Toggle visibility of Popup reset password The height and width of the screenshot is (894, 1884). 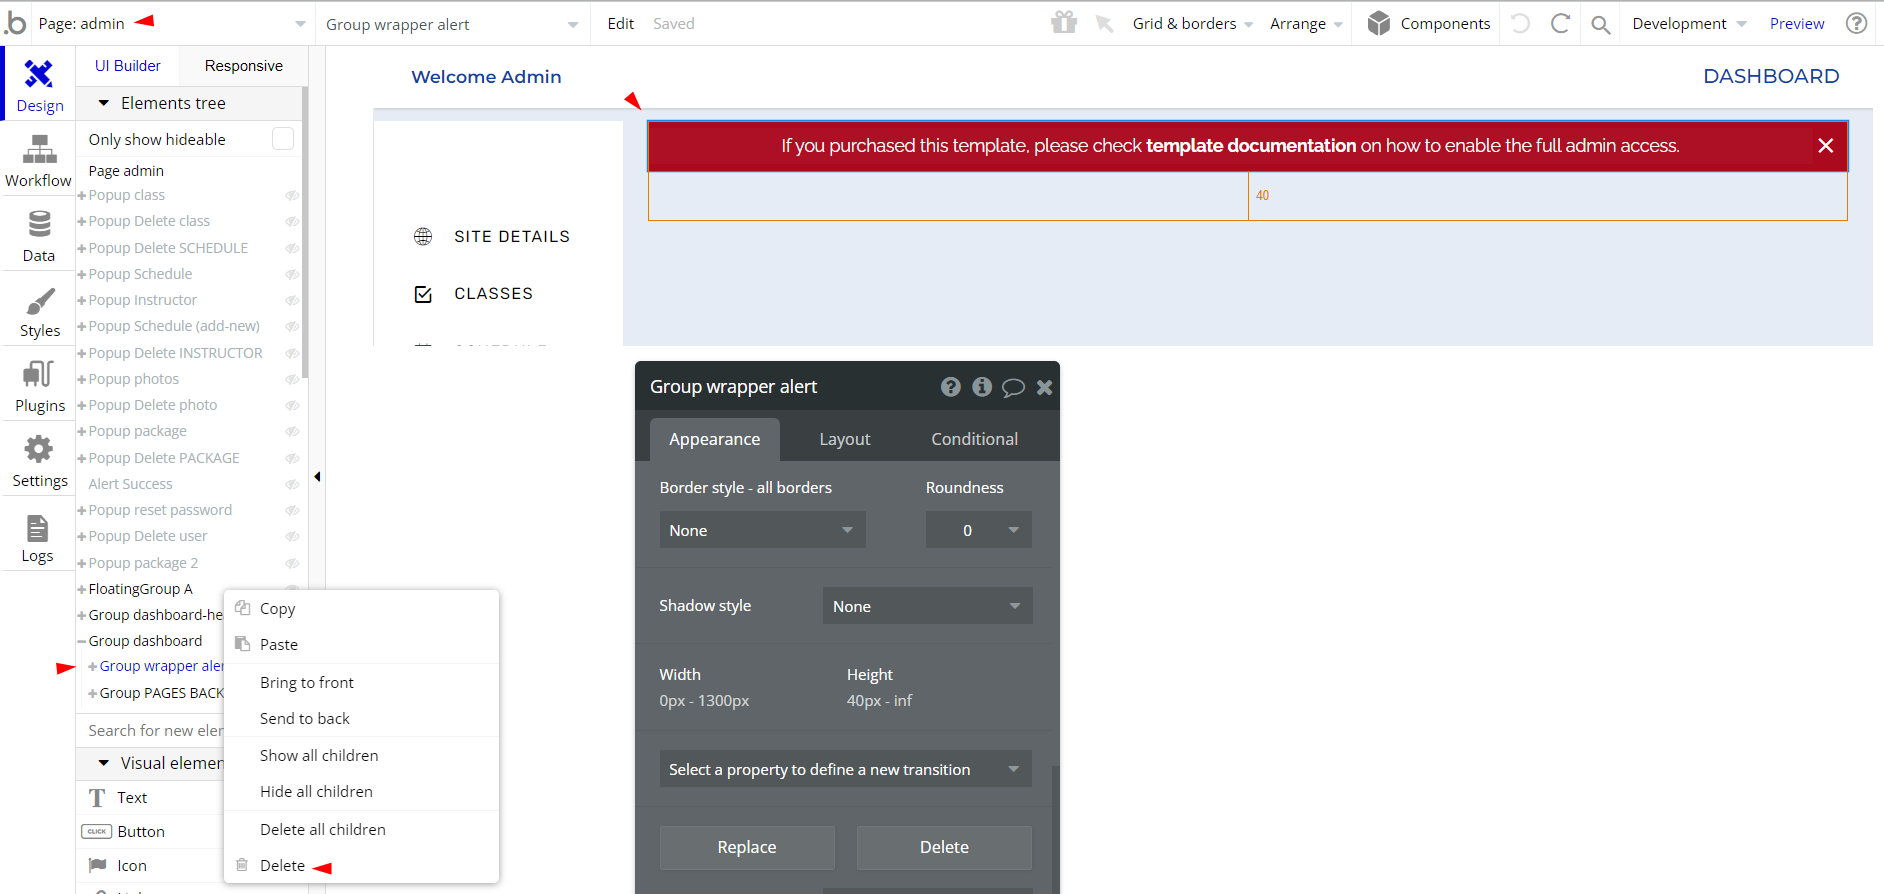(292, 510)
